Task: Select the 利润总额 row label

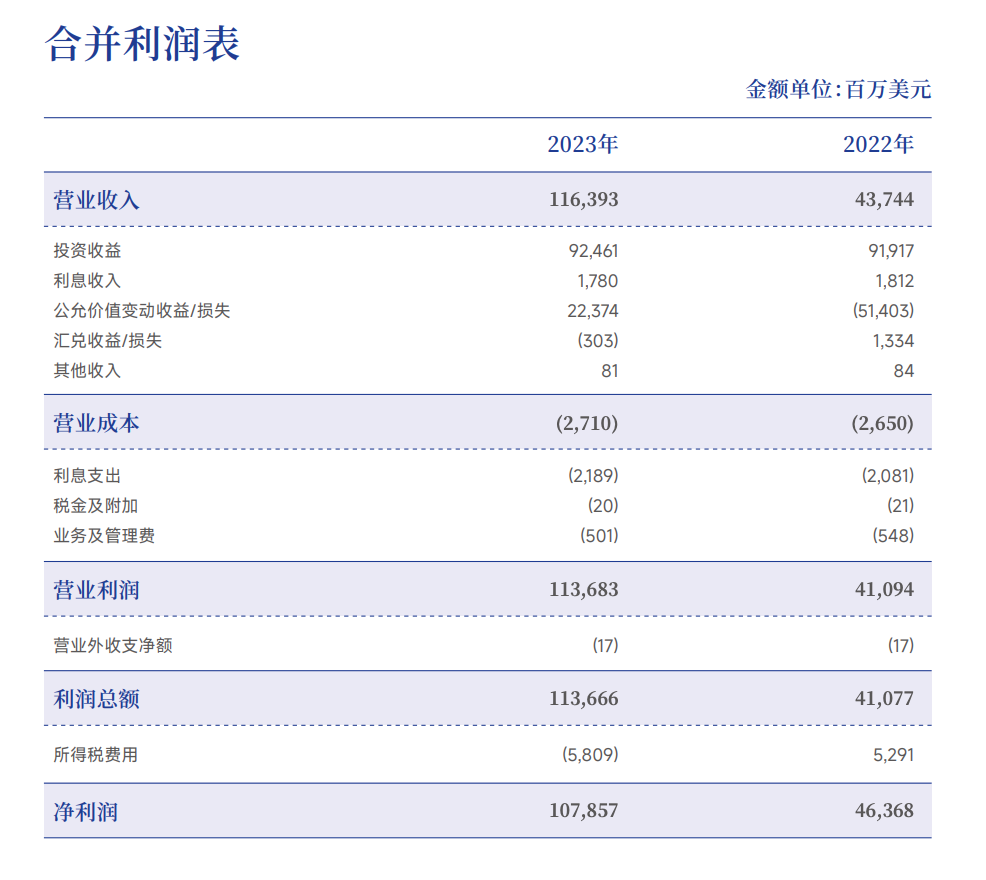Action: point(96,699)
